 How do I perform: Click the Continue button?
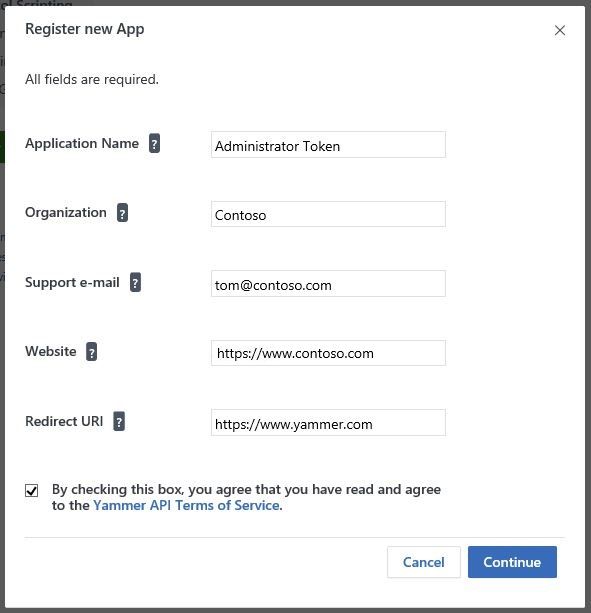tap(512, 562)
